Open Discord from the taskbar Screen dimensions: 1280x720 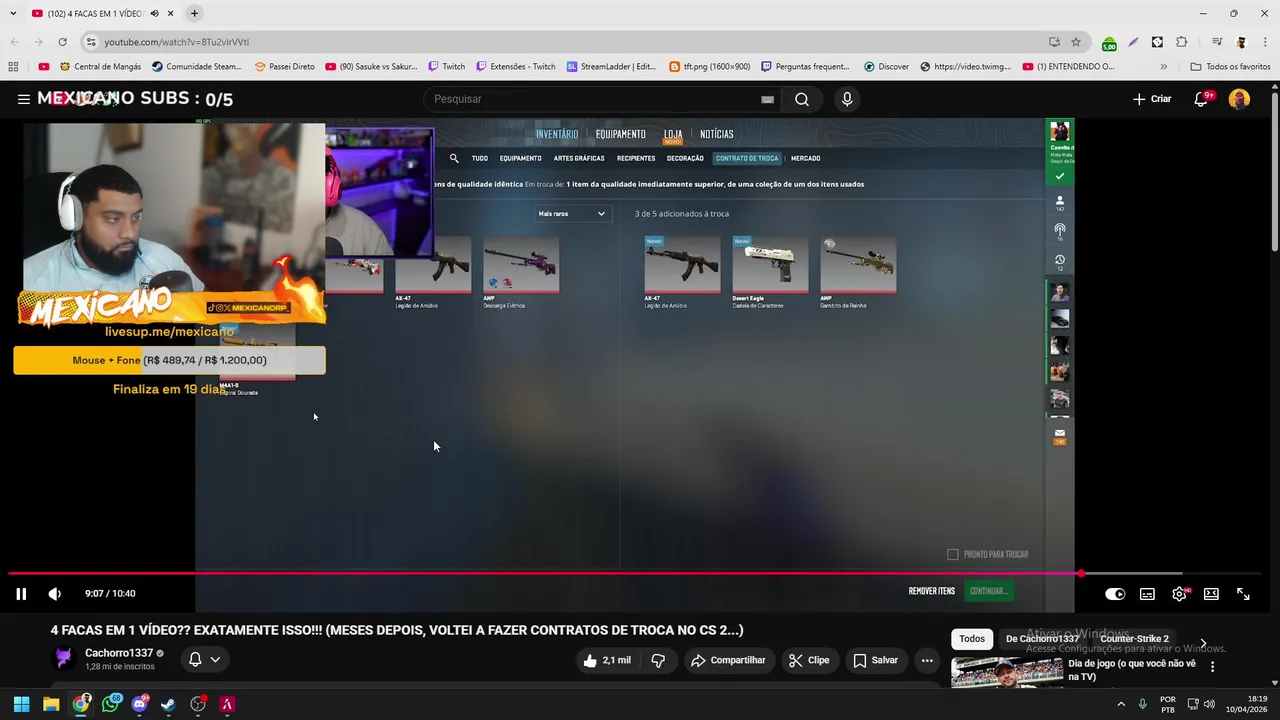(x=139, y=704)
